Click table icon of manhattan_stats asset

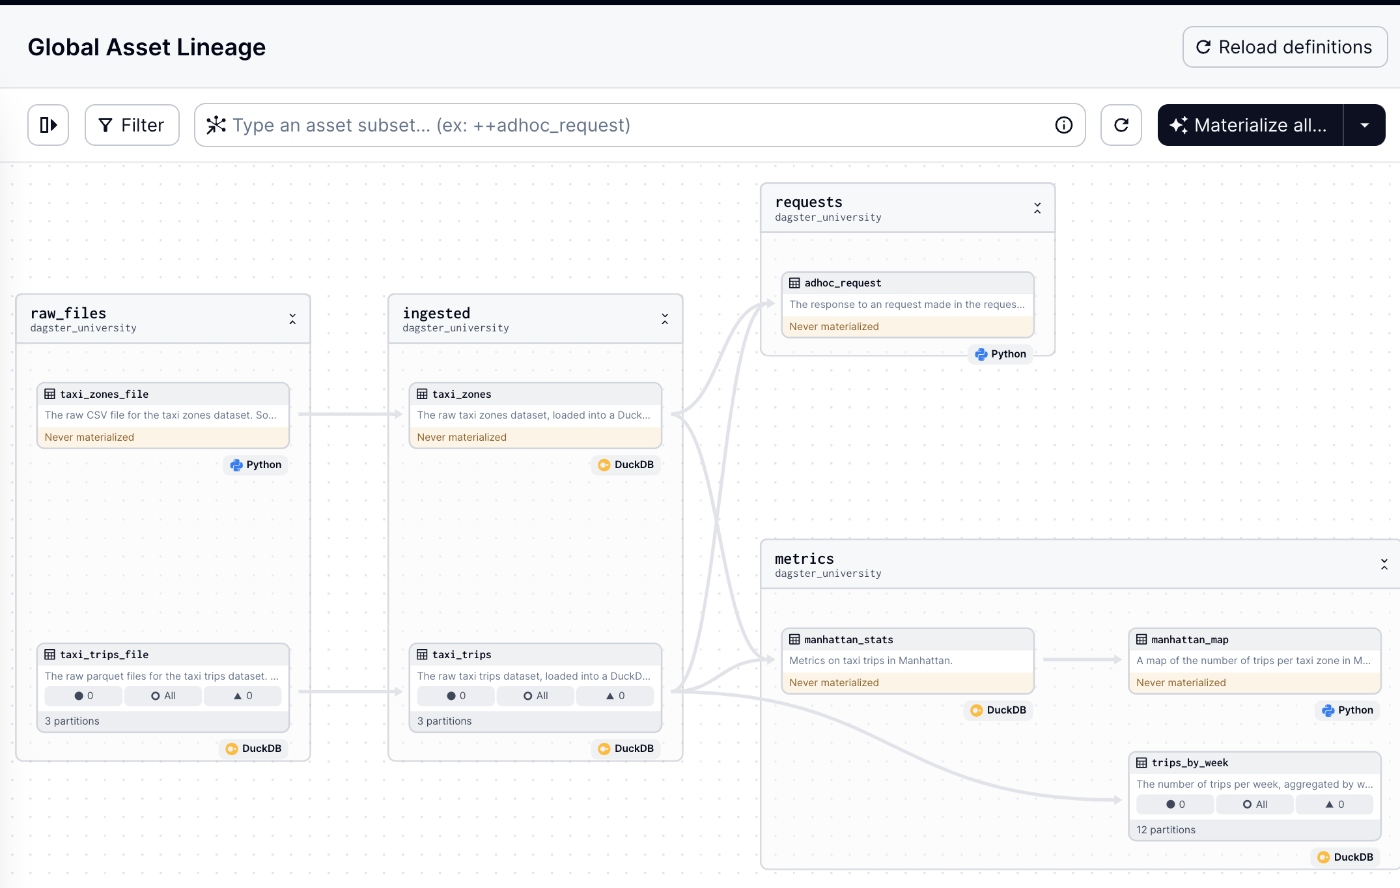(794, 640)
